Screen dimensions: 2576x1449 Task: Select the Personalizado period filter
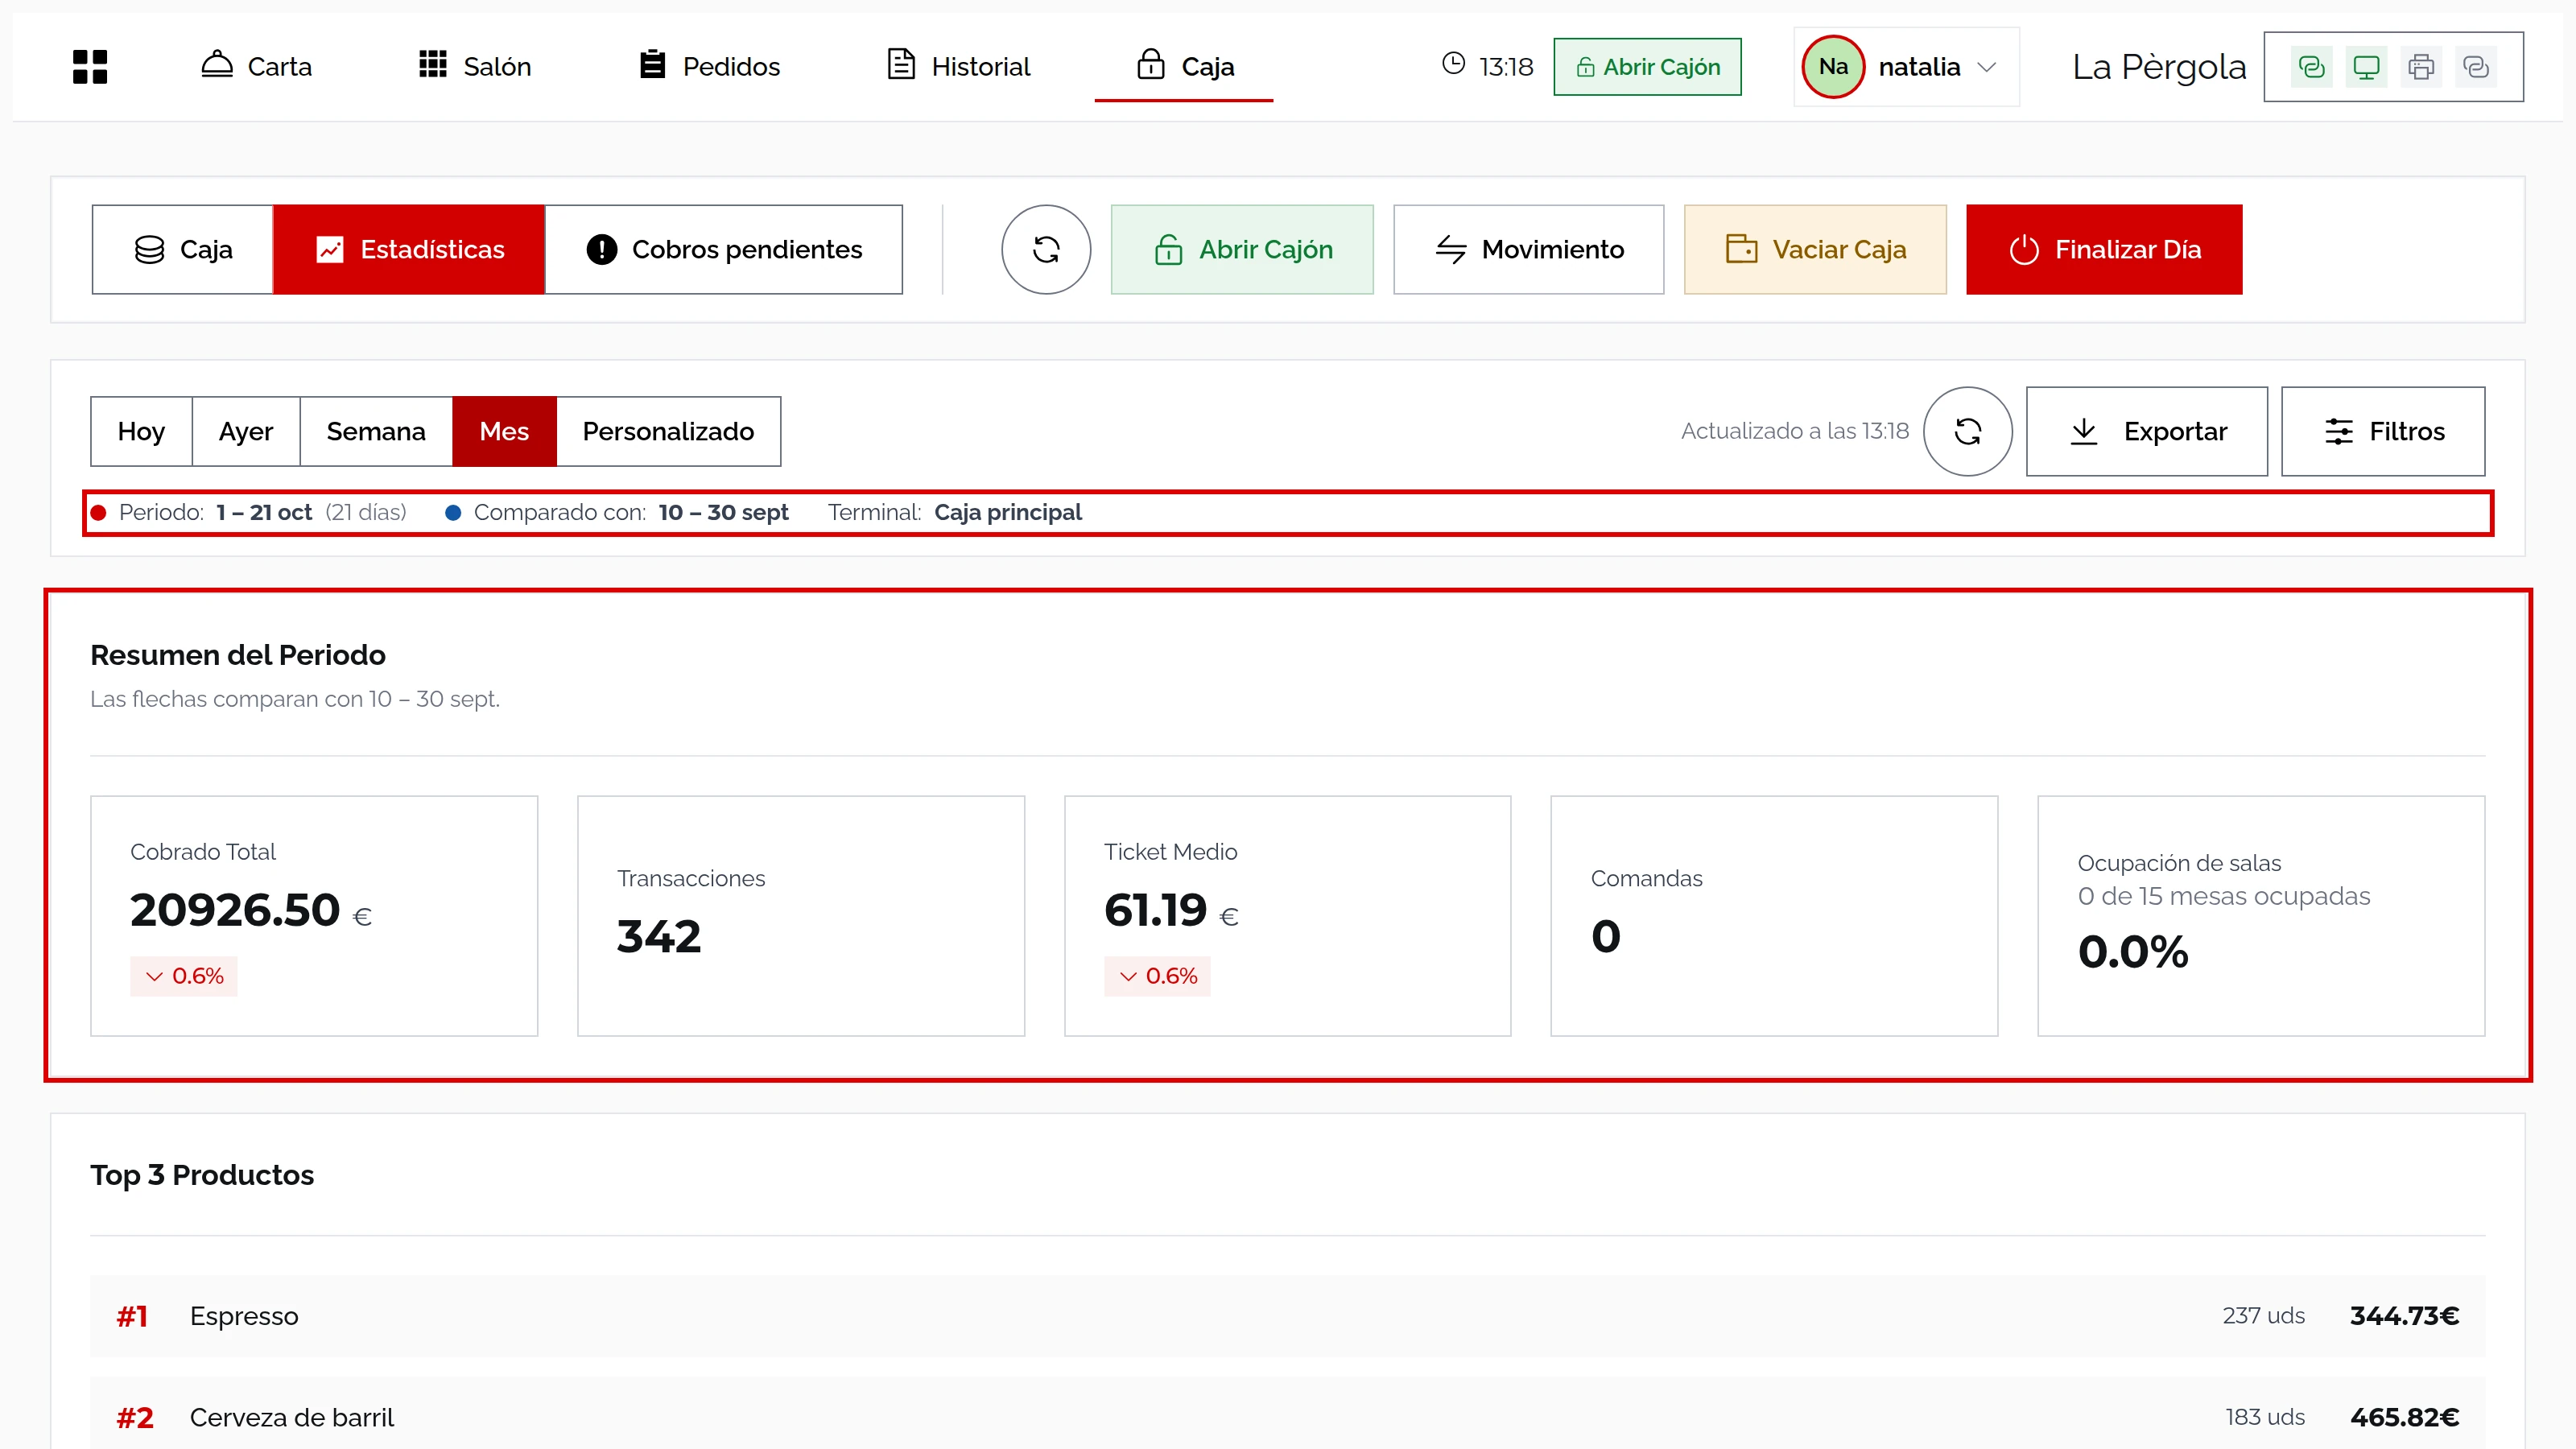coord(668,431)
